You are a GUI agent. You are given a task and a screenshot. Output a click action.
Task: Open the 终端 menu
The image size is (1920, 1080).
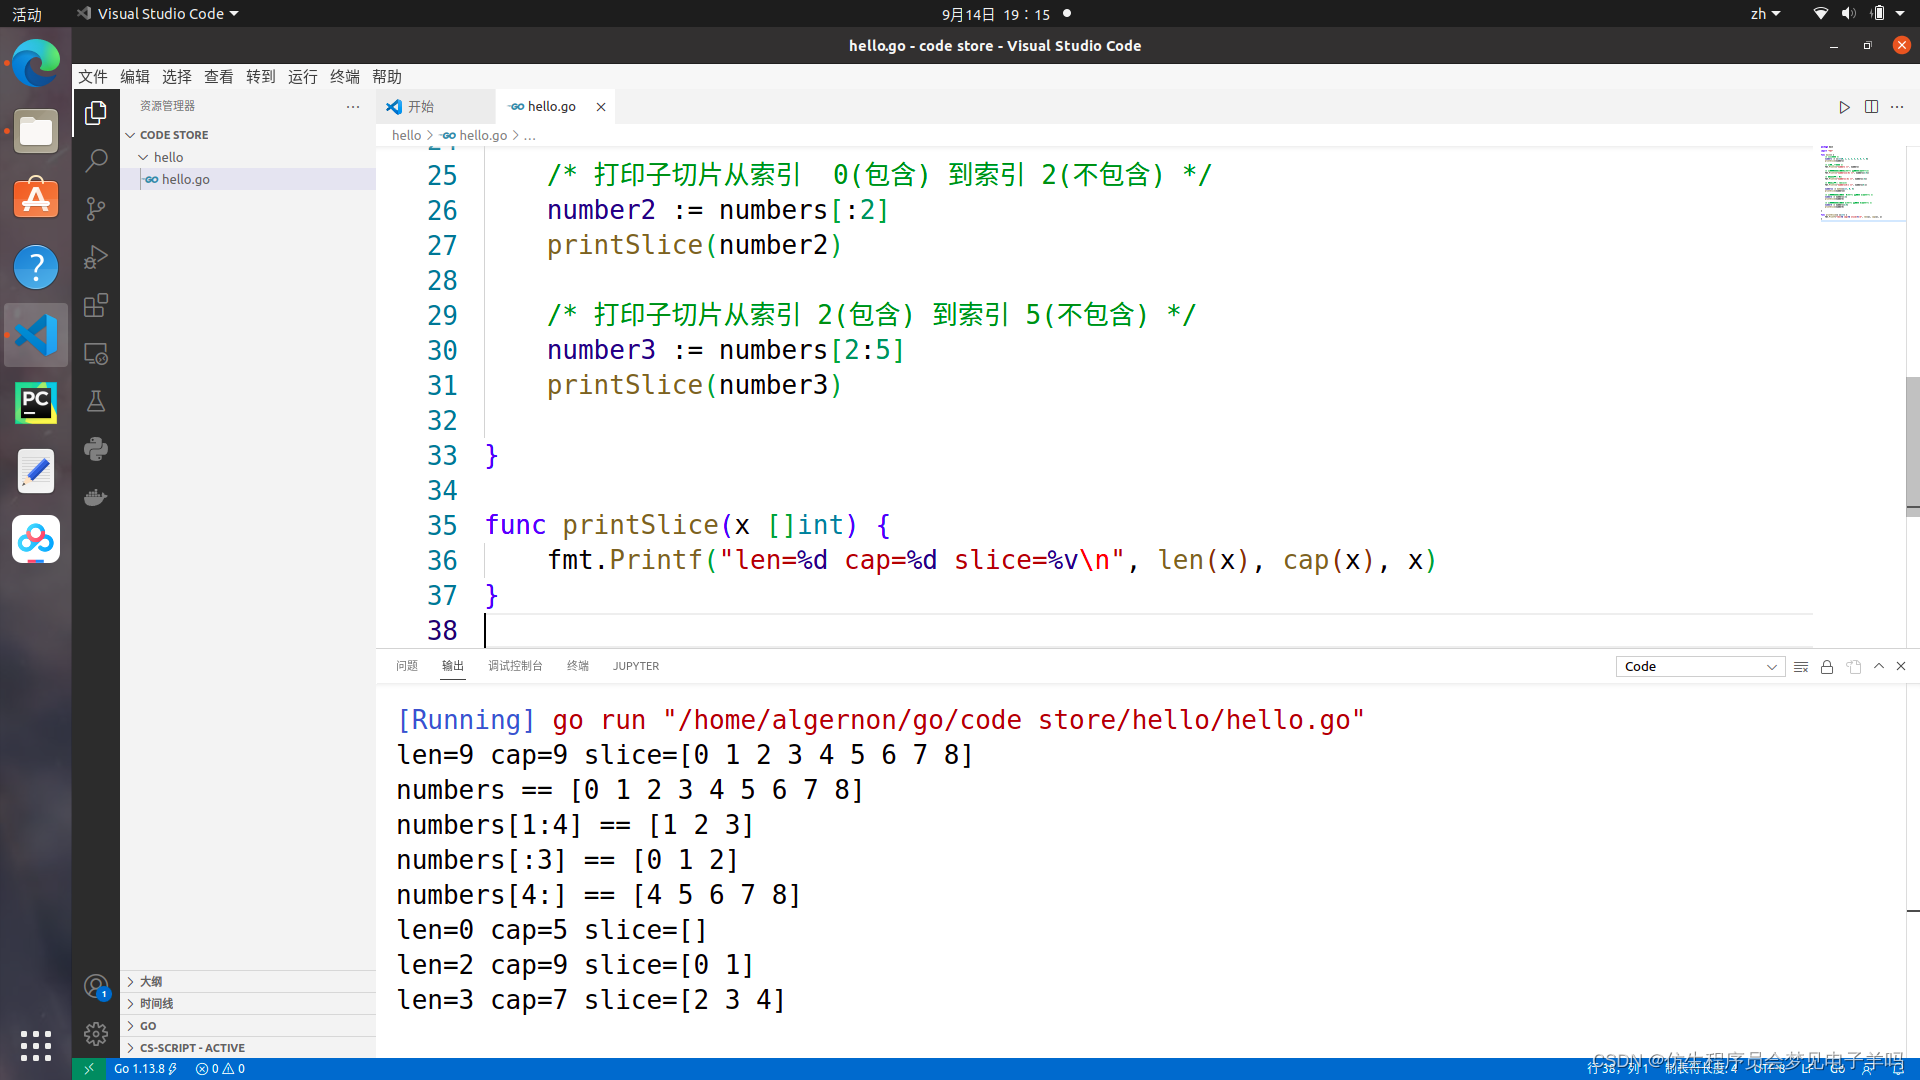345,77
